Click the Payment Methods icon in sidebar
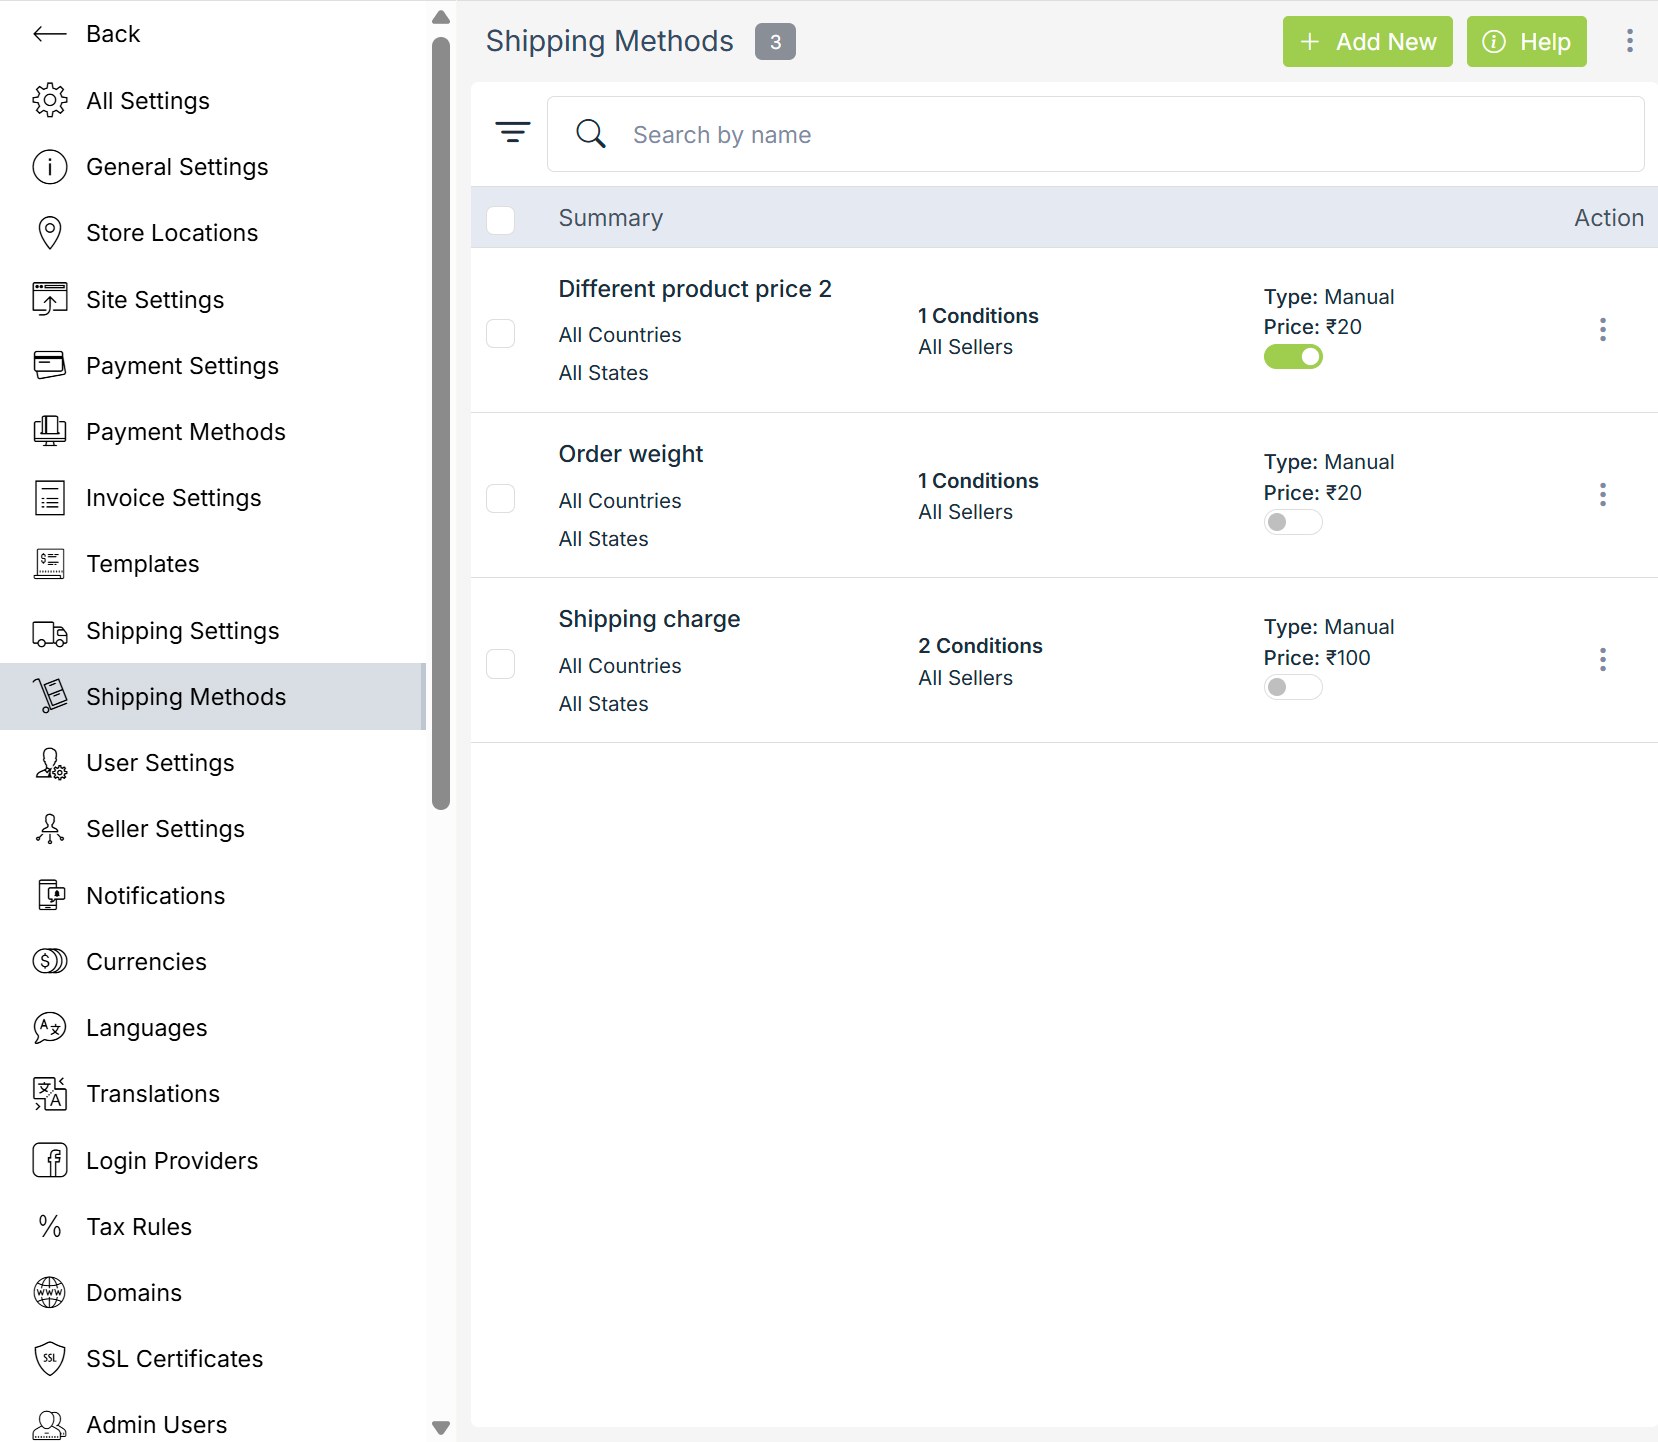Screen dimensions: 1658x1442 (49, 431)
